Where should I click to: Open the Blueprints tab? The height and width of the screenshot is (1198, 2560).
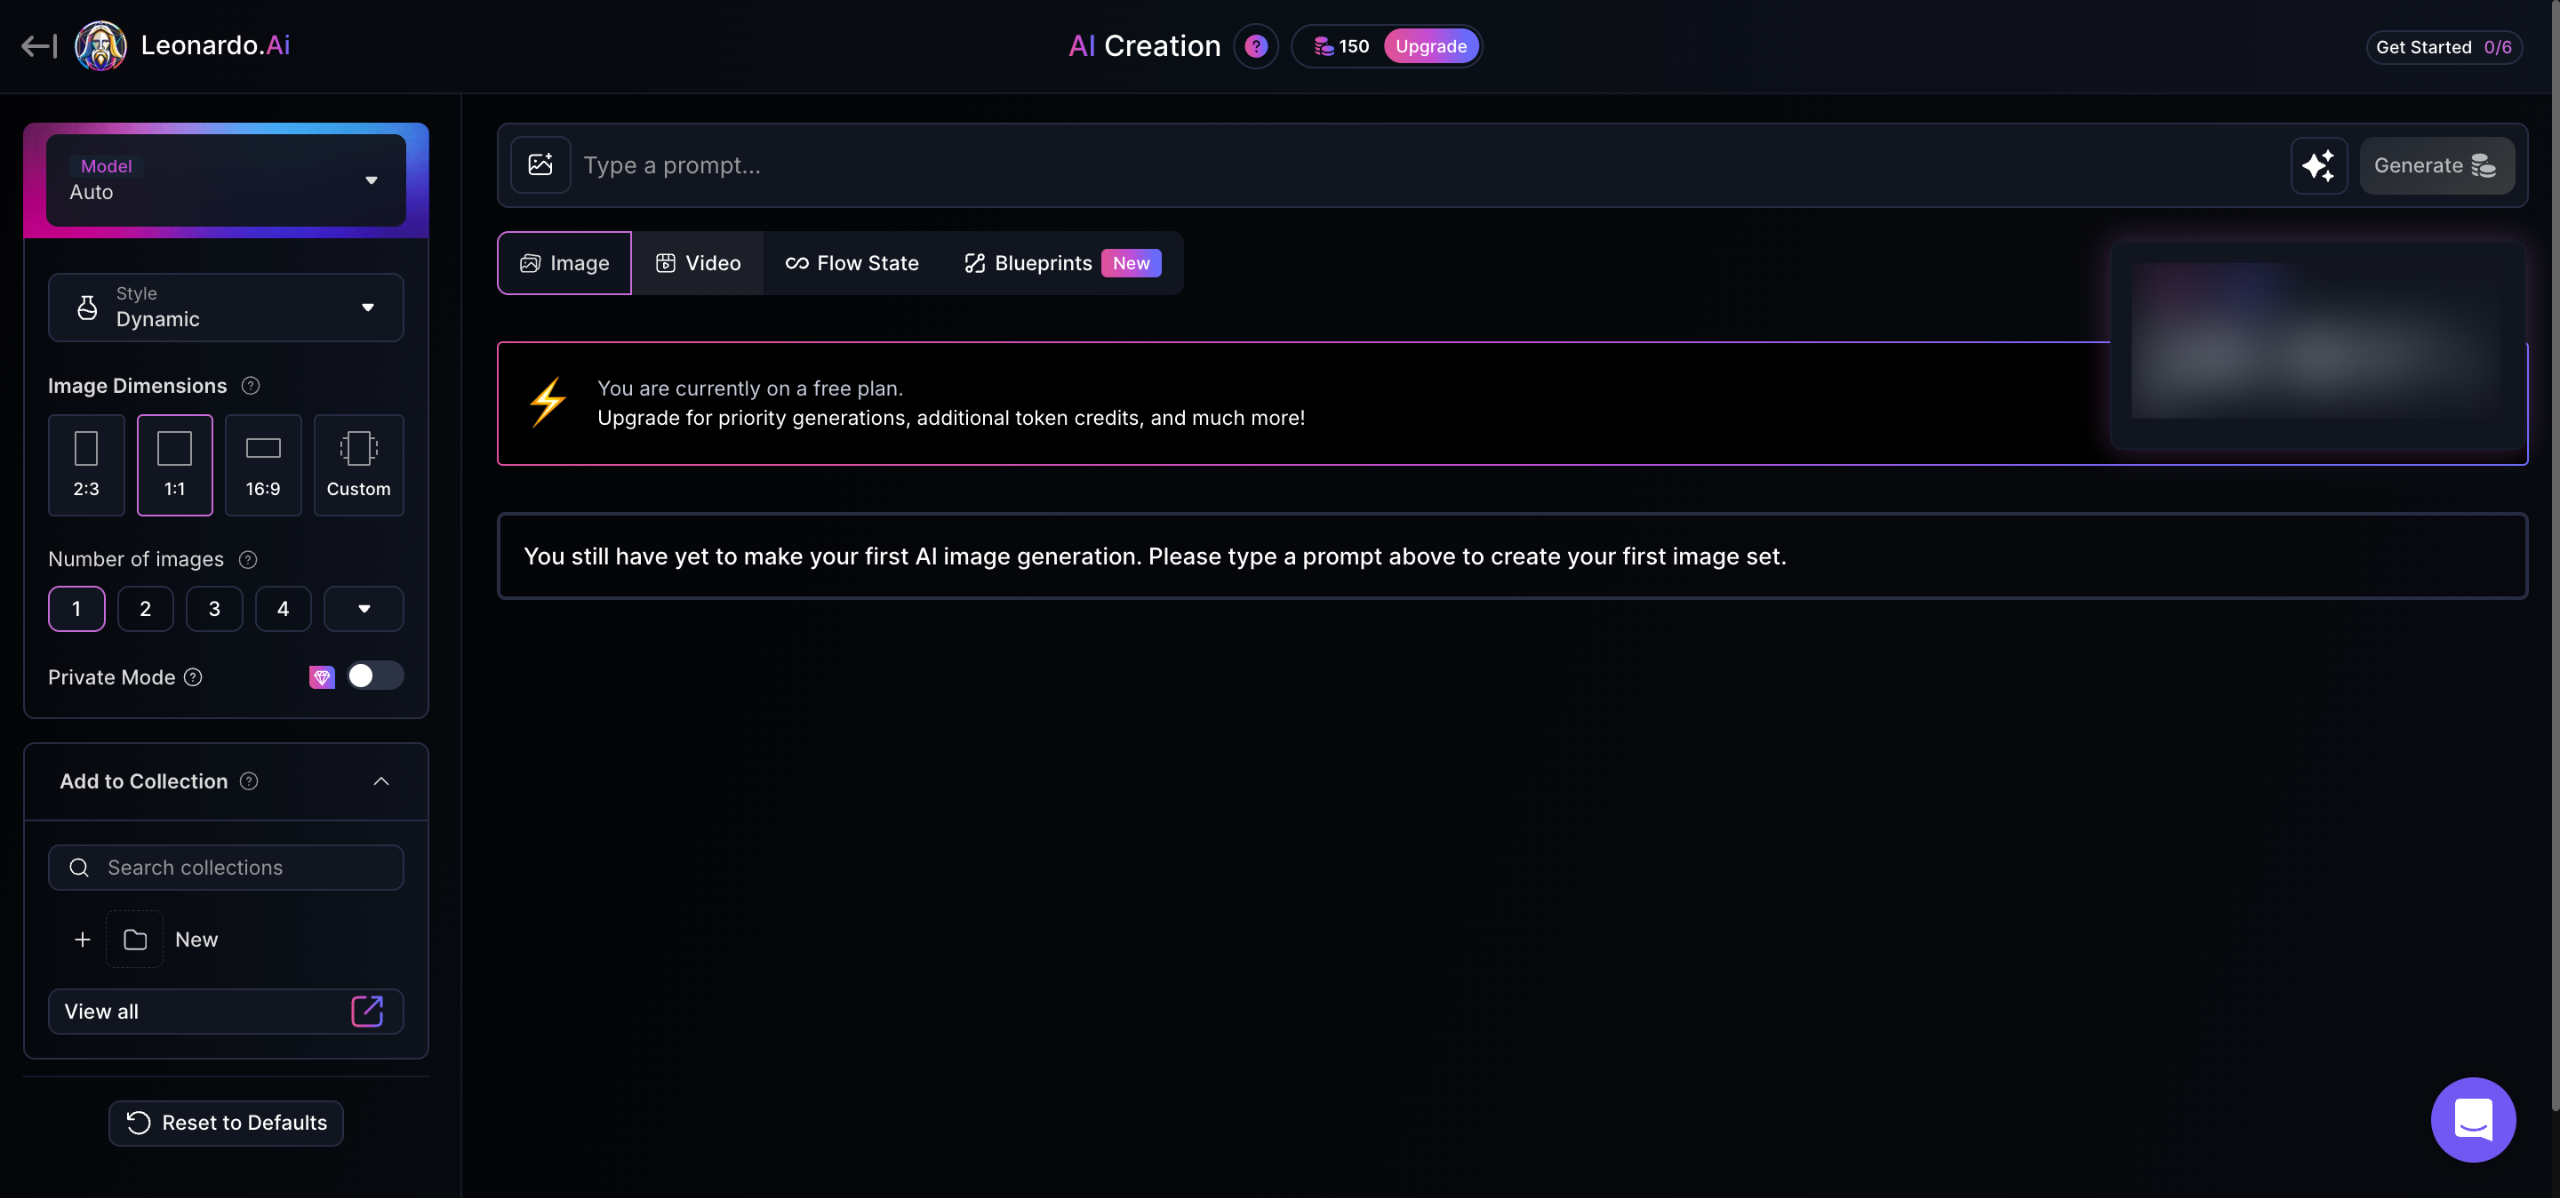1042,263
